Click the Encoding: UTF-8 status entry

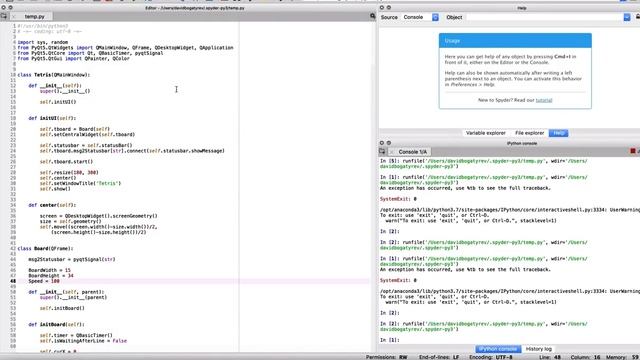coord(491,357)
